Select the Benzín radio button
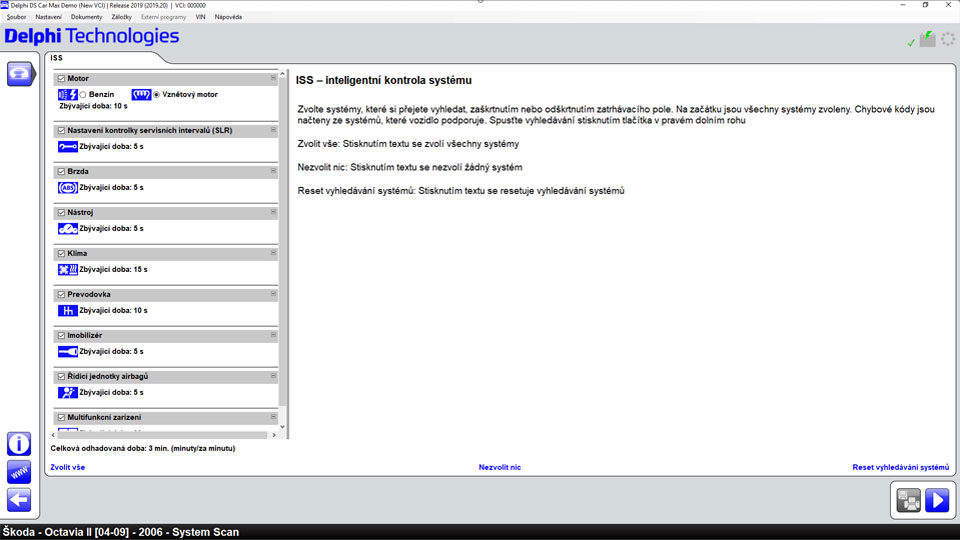 point(83,95)
